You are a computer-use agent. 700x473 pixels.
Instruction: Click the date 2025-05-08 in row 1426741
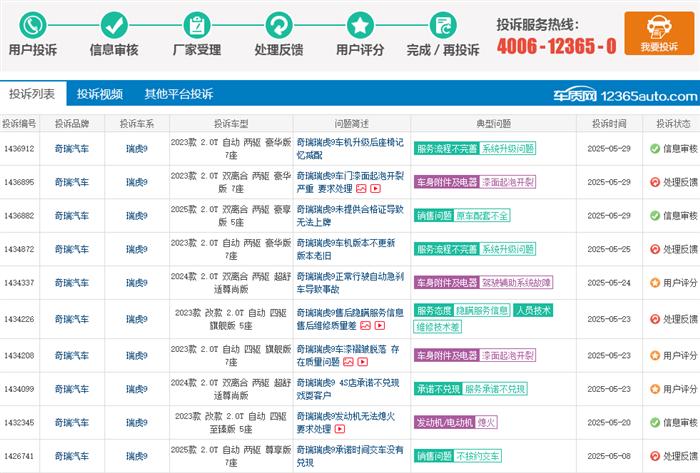click(609, 456)
